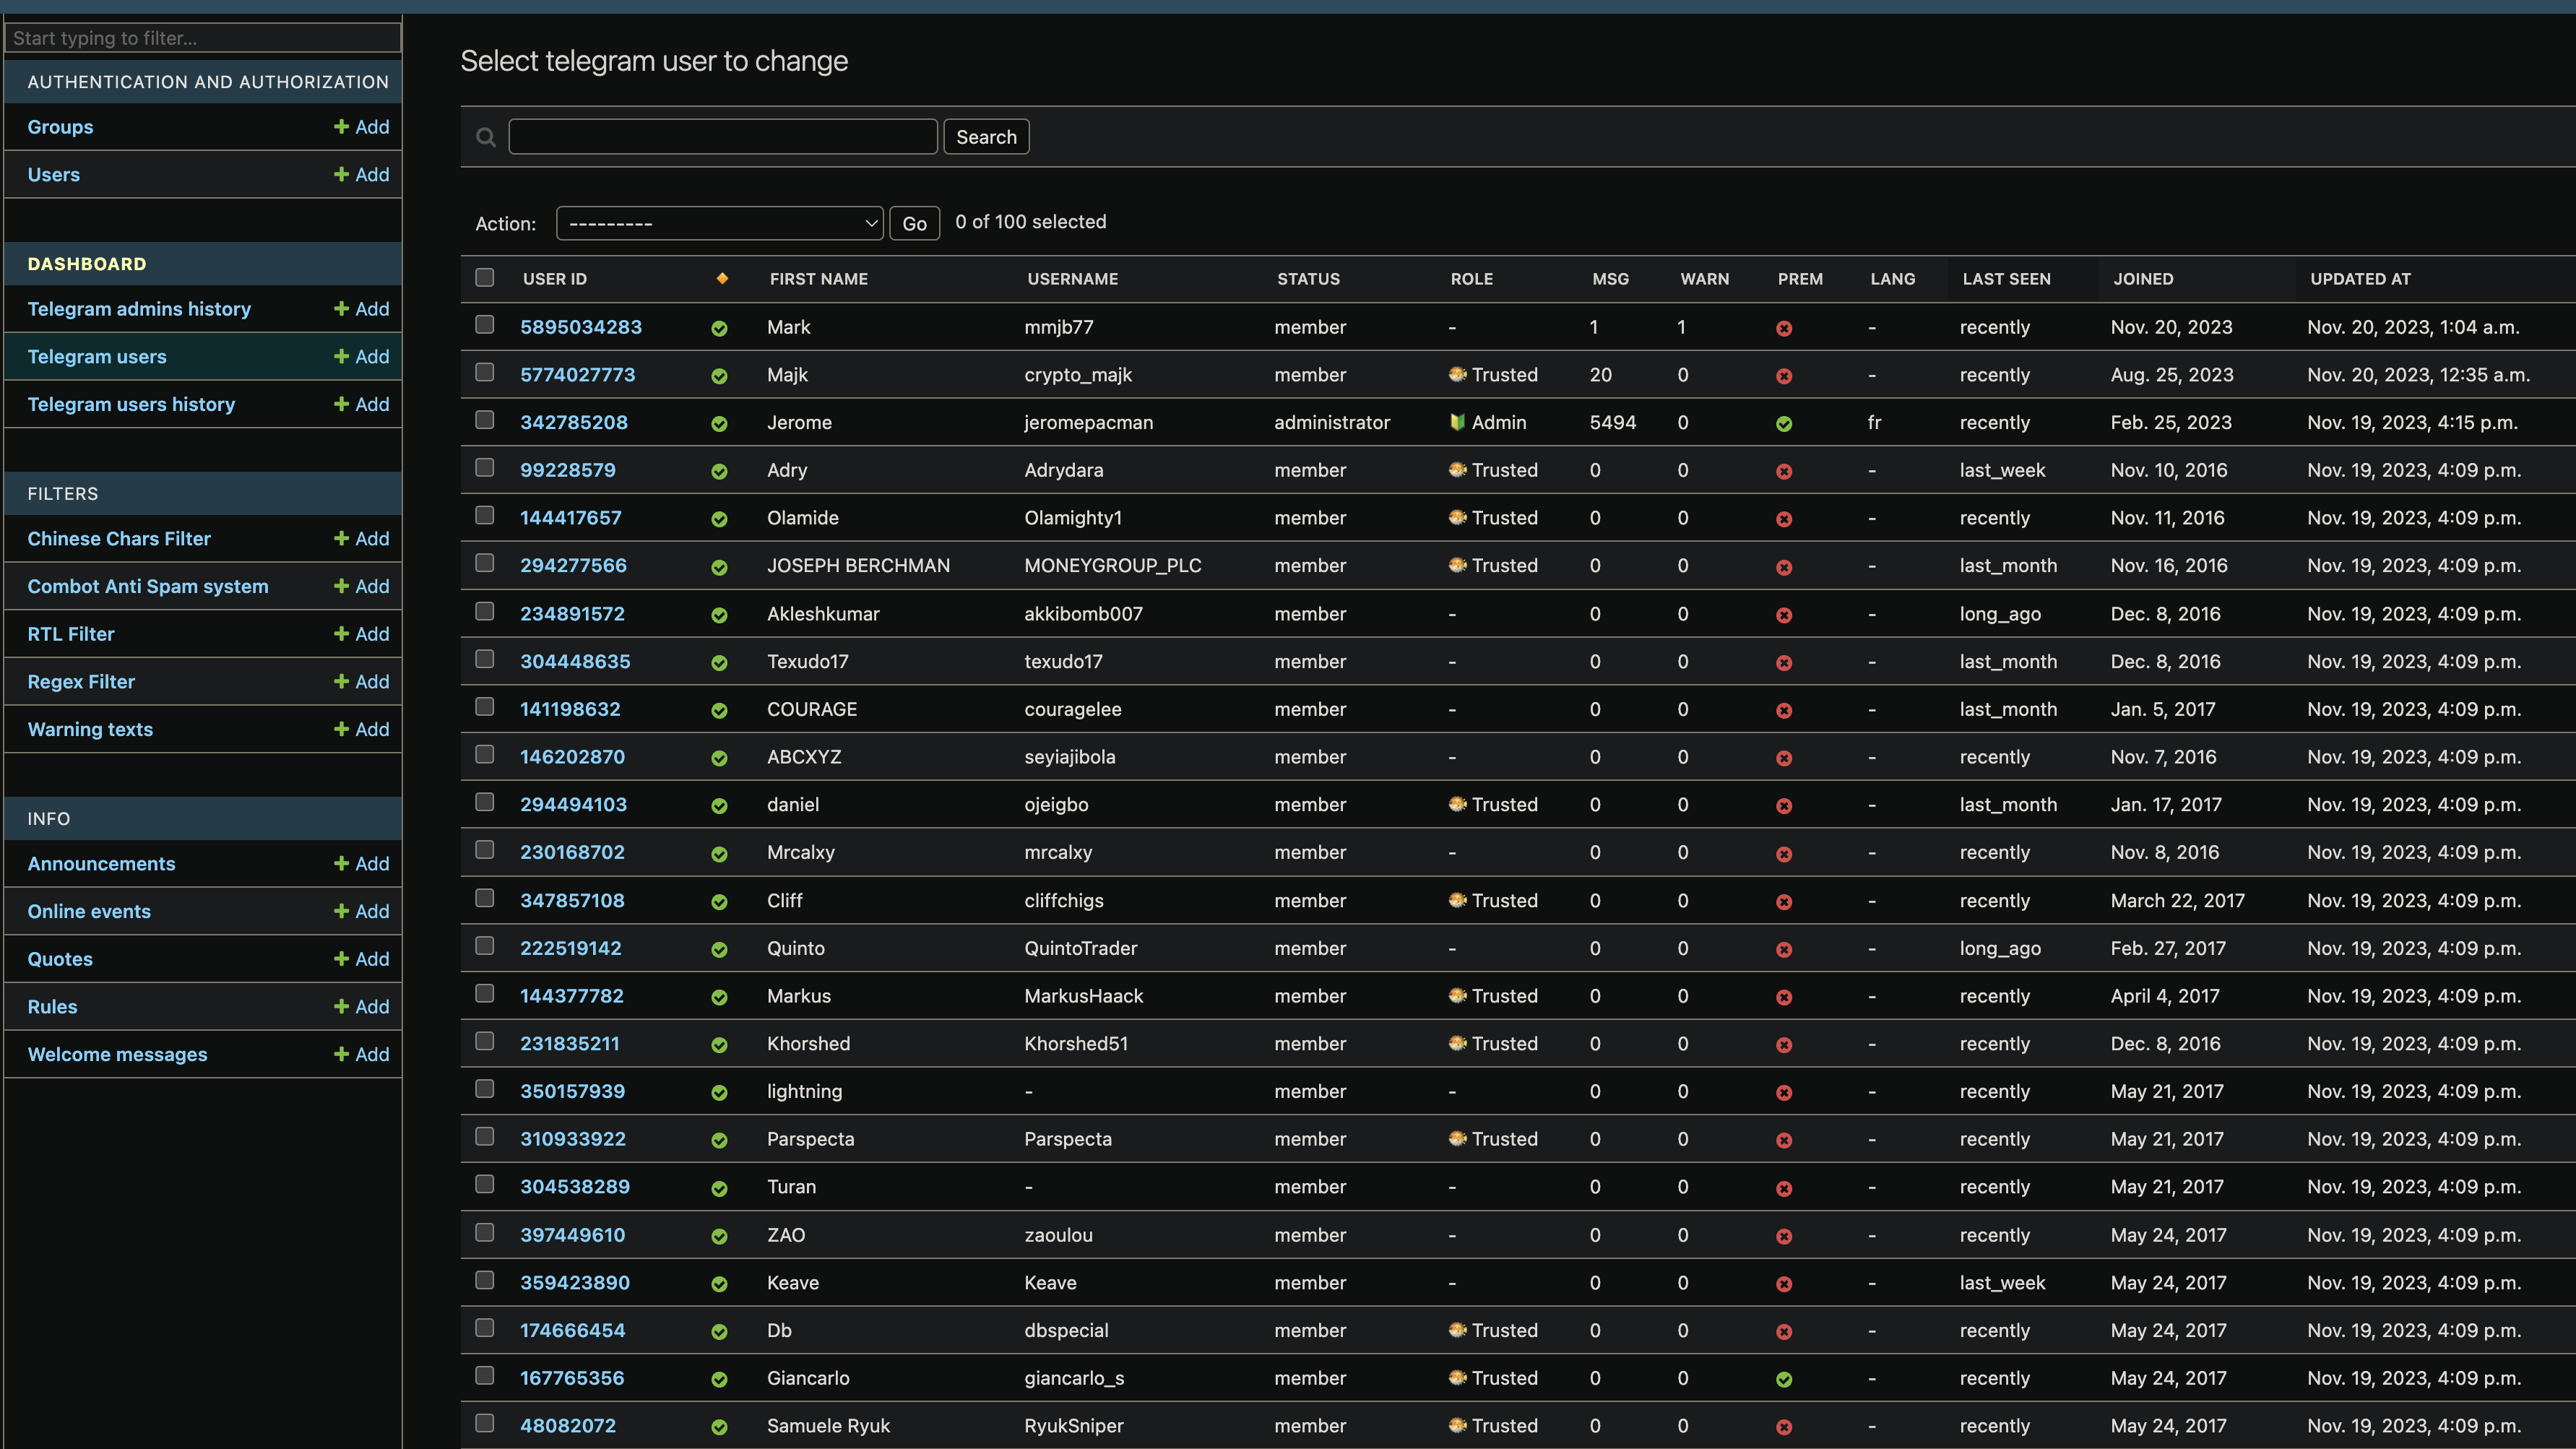Viewport: 2576px width, 1449px height.
Task: Click 'last_week' in the Keave row
Action: click(x=2002, y=1283)
